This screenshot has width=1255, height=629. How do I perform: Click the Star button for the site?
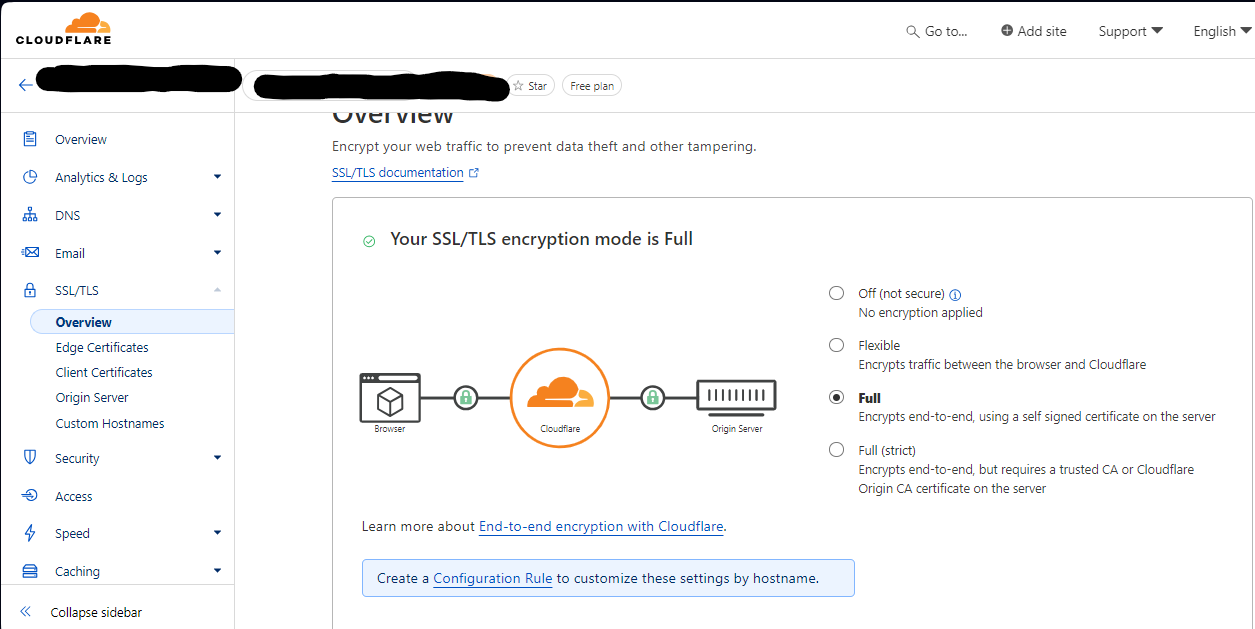coord(530,86)
